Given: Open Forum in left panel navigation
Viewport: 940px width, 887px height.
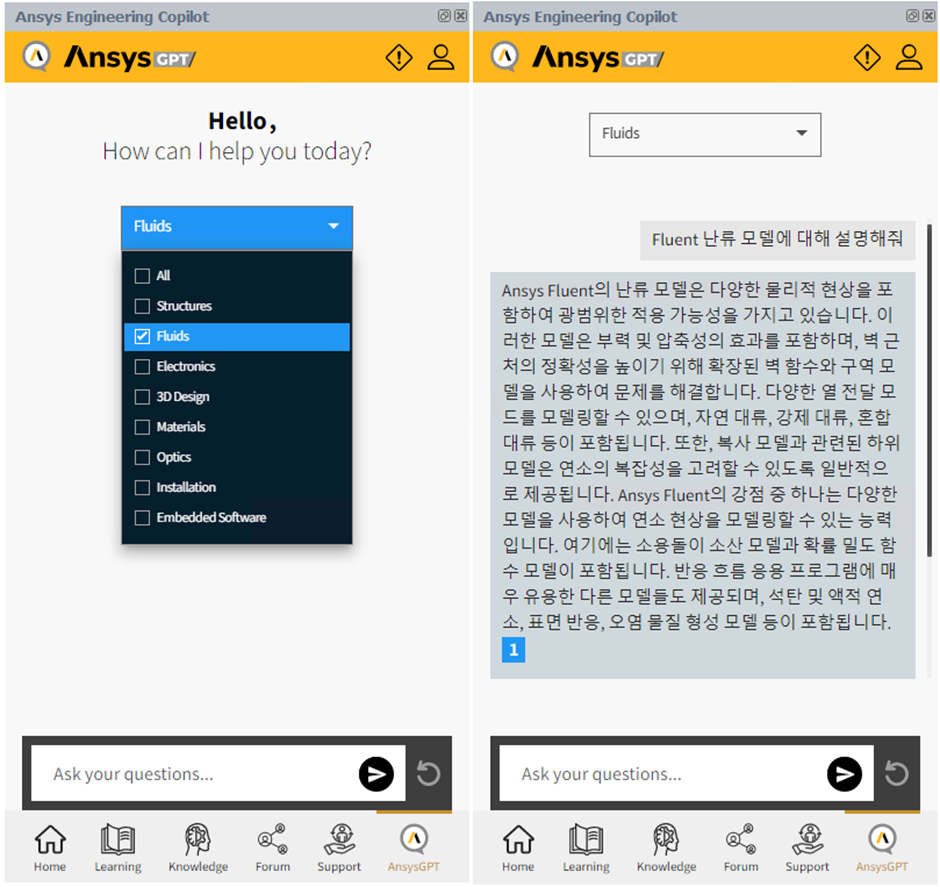Looking at the screenshot, I should [273, 847].
